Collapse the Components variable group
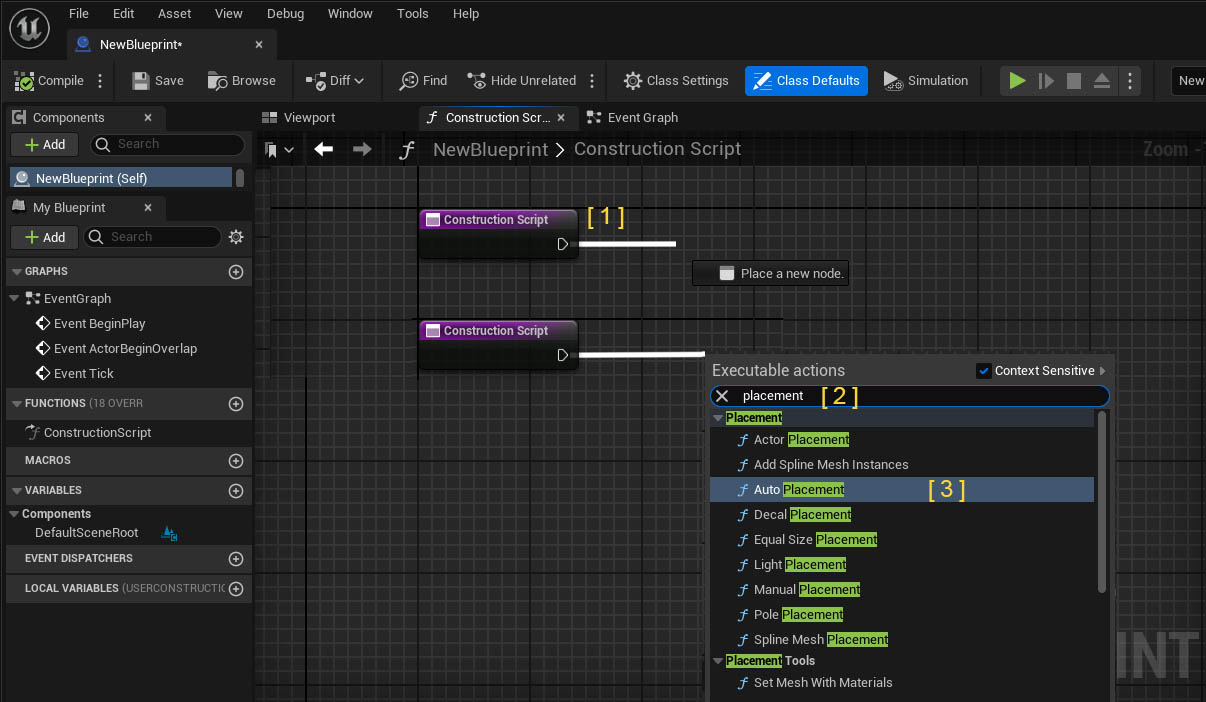 [14, 513]
